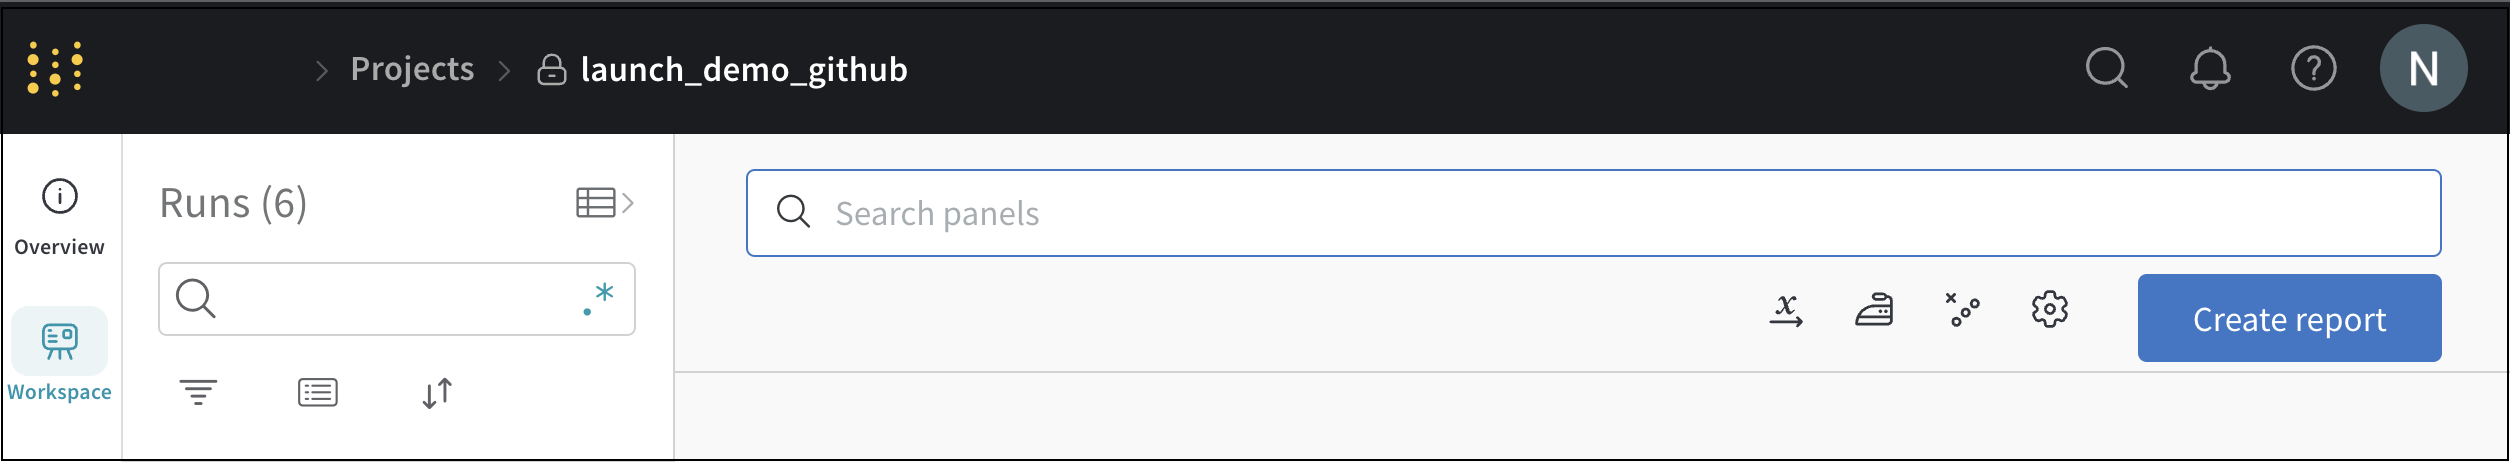Image resolution: width=2510 pixels, height=462 pixels.
Task: Open the smoothing iron icon
Action: [x=1874, y=310]
